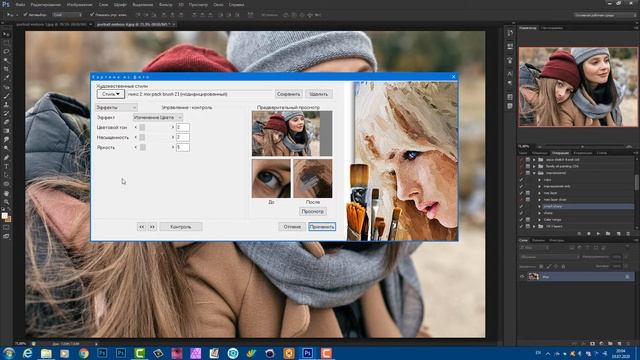The image size is (640, 360).
Task: Open Internet Explorer from the taskbar
Action: tap(27, 353)
